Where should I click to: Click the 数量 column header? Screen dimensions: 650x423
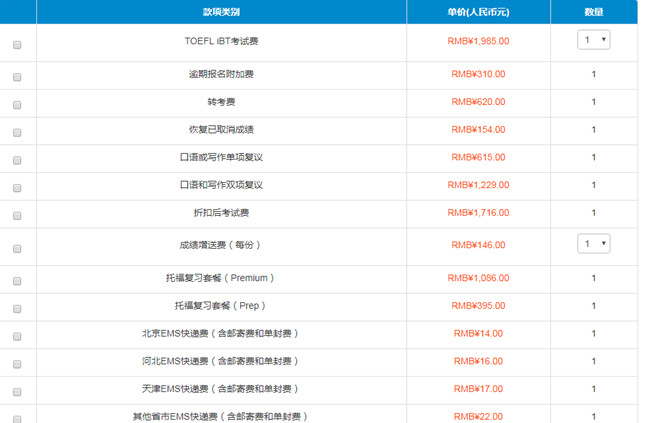point(593,12)
